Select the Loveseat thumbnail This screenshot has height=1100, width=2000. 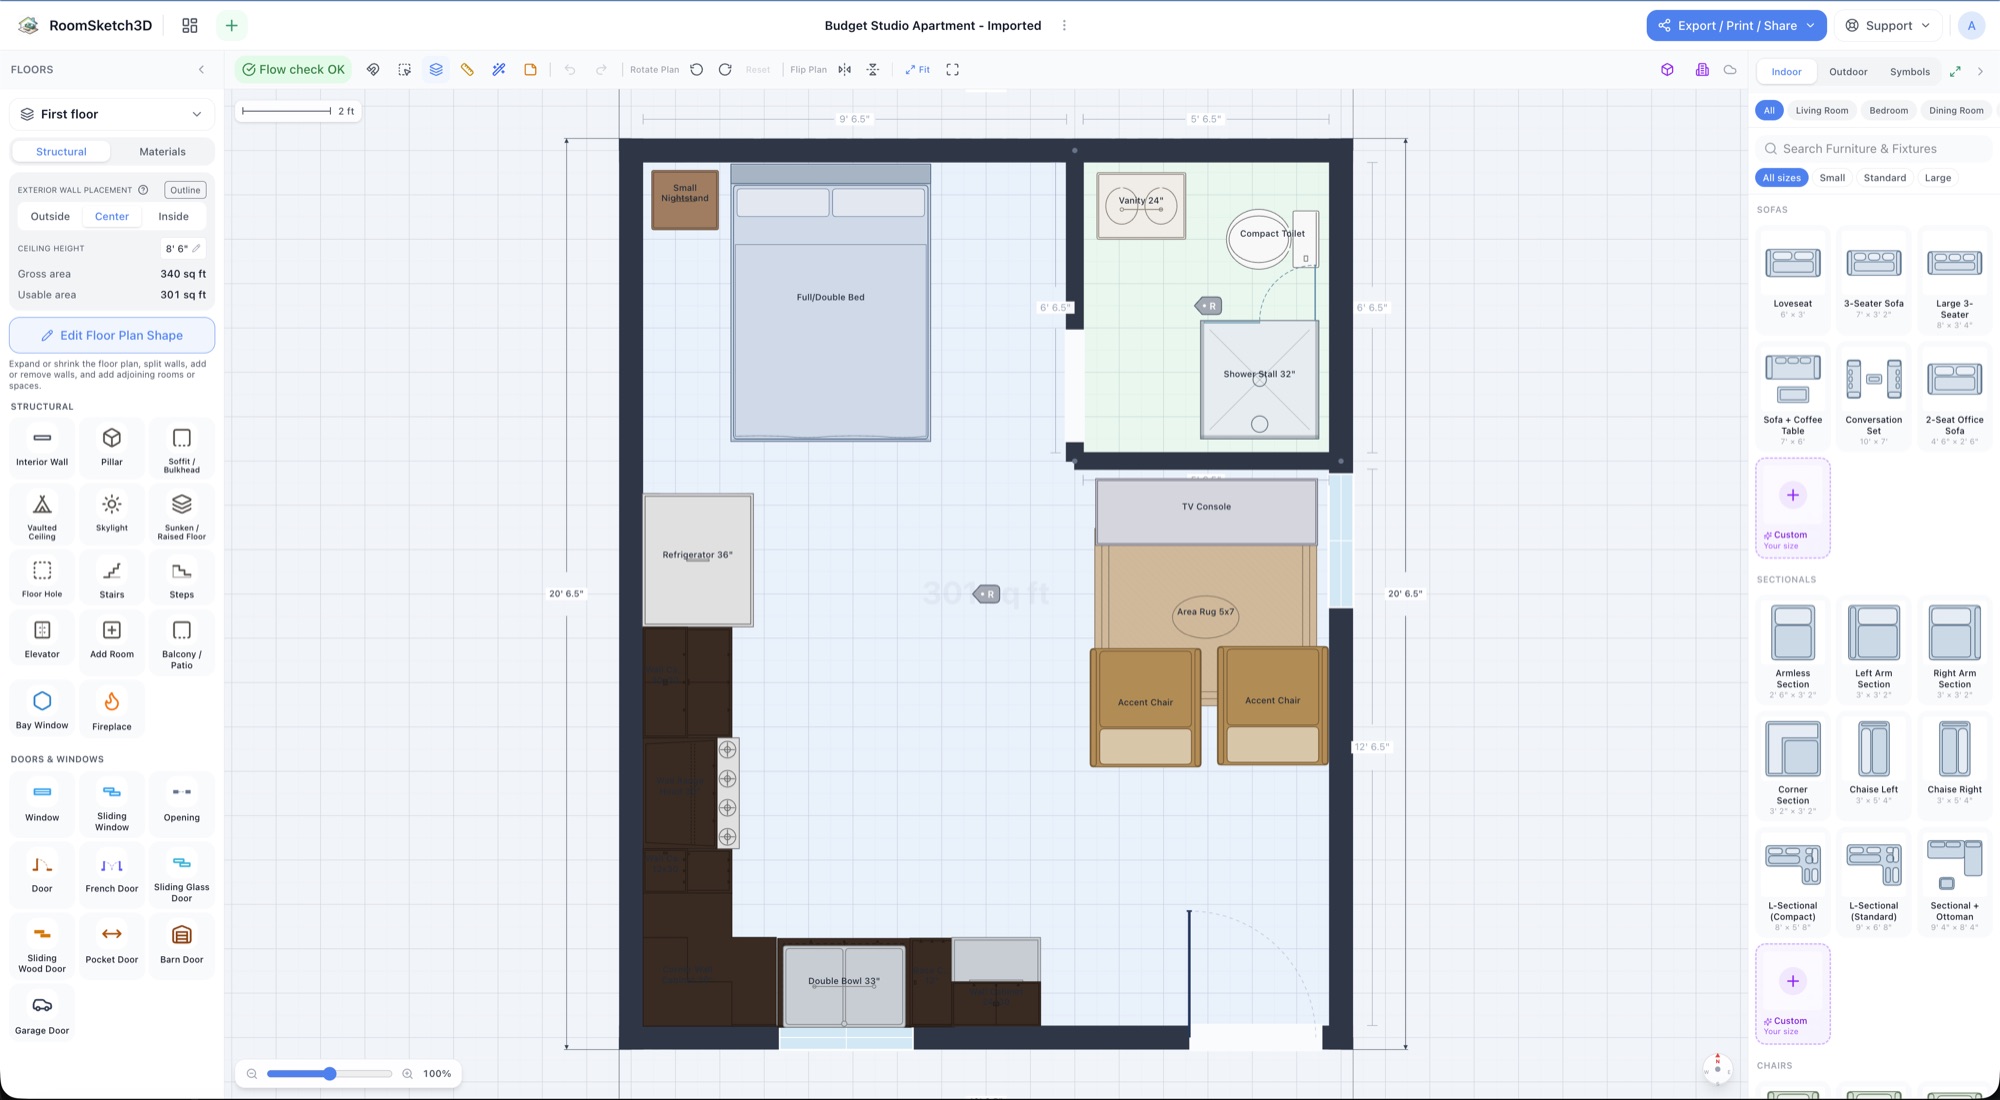(x=1792, y=262)
